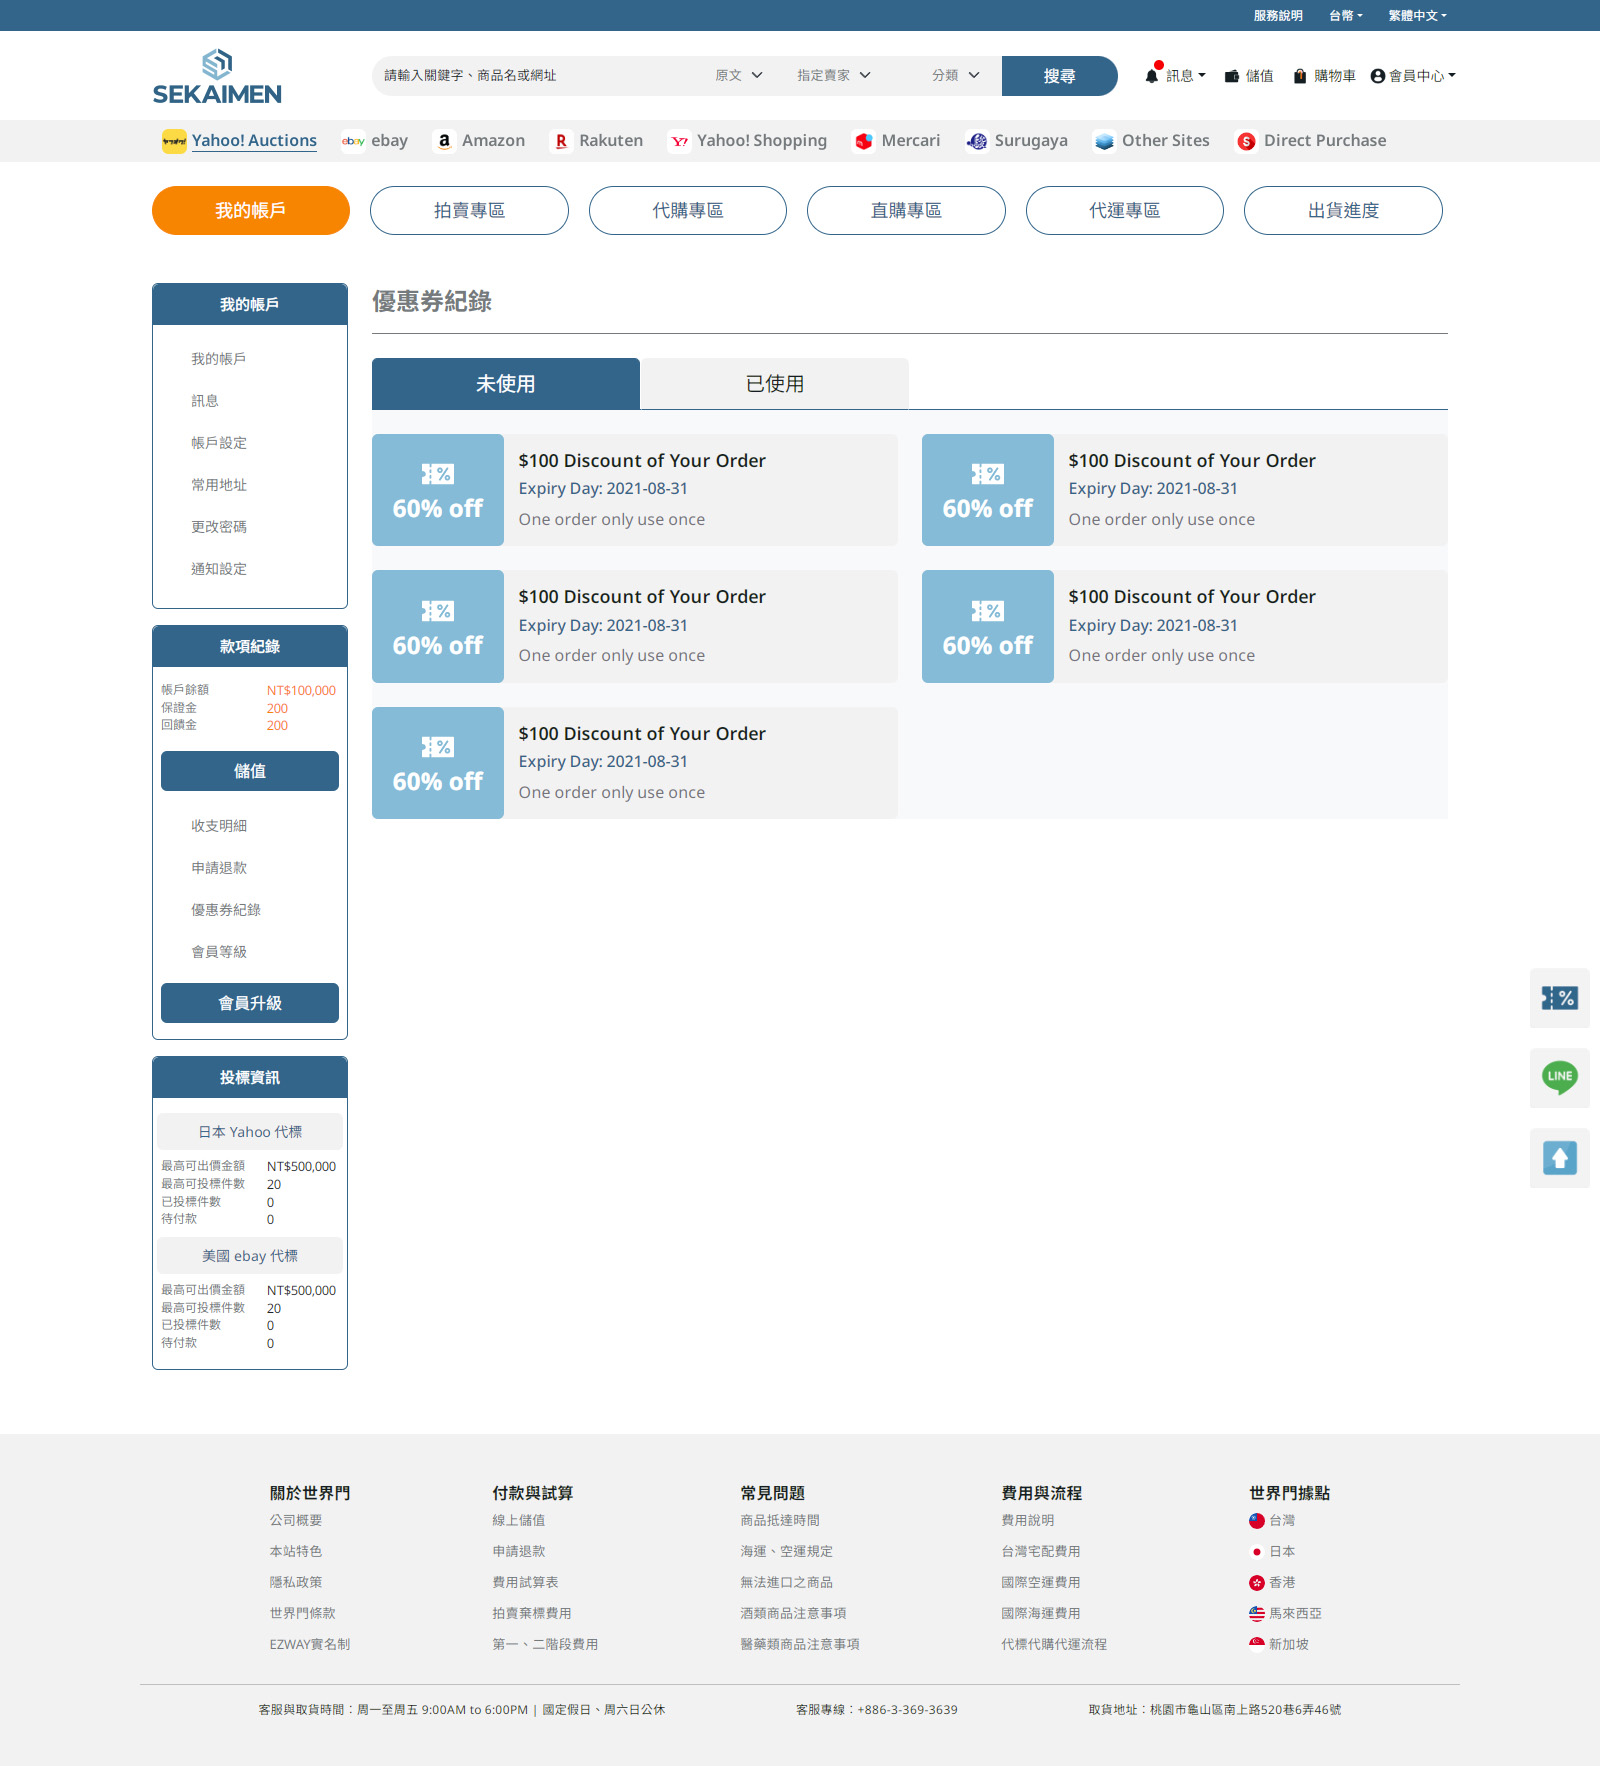Click the Mercari site icon

(x=864, y=141)
